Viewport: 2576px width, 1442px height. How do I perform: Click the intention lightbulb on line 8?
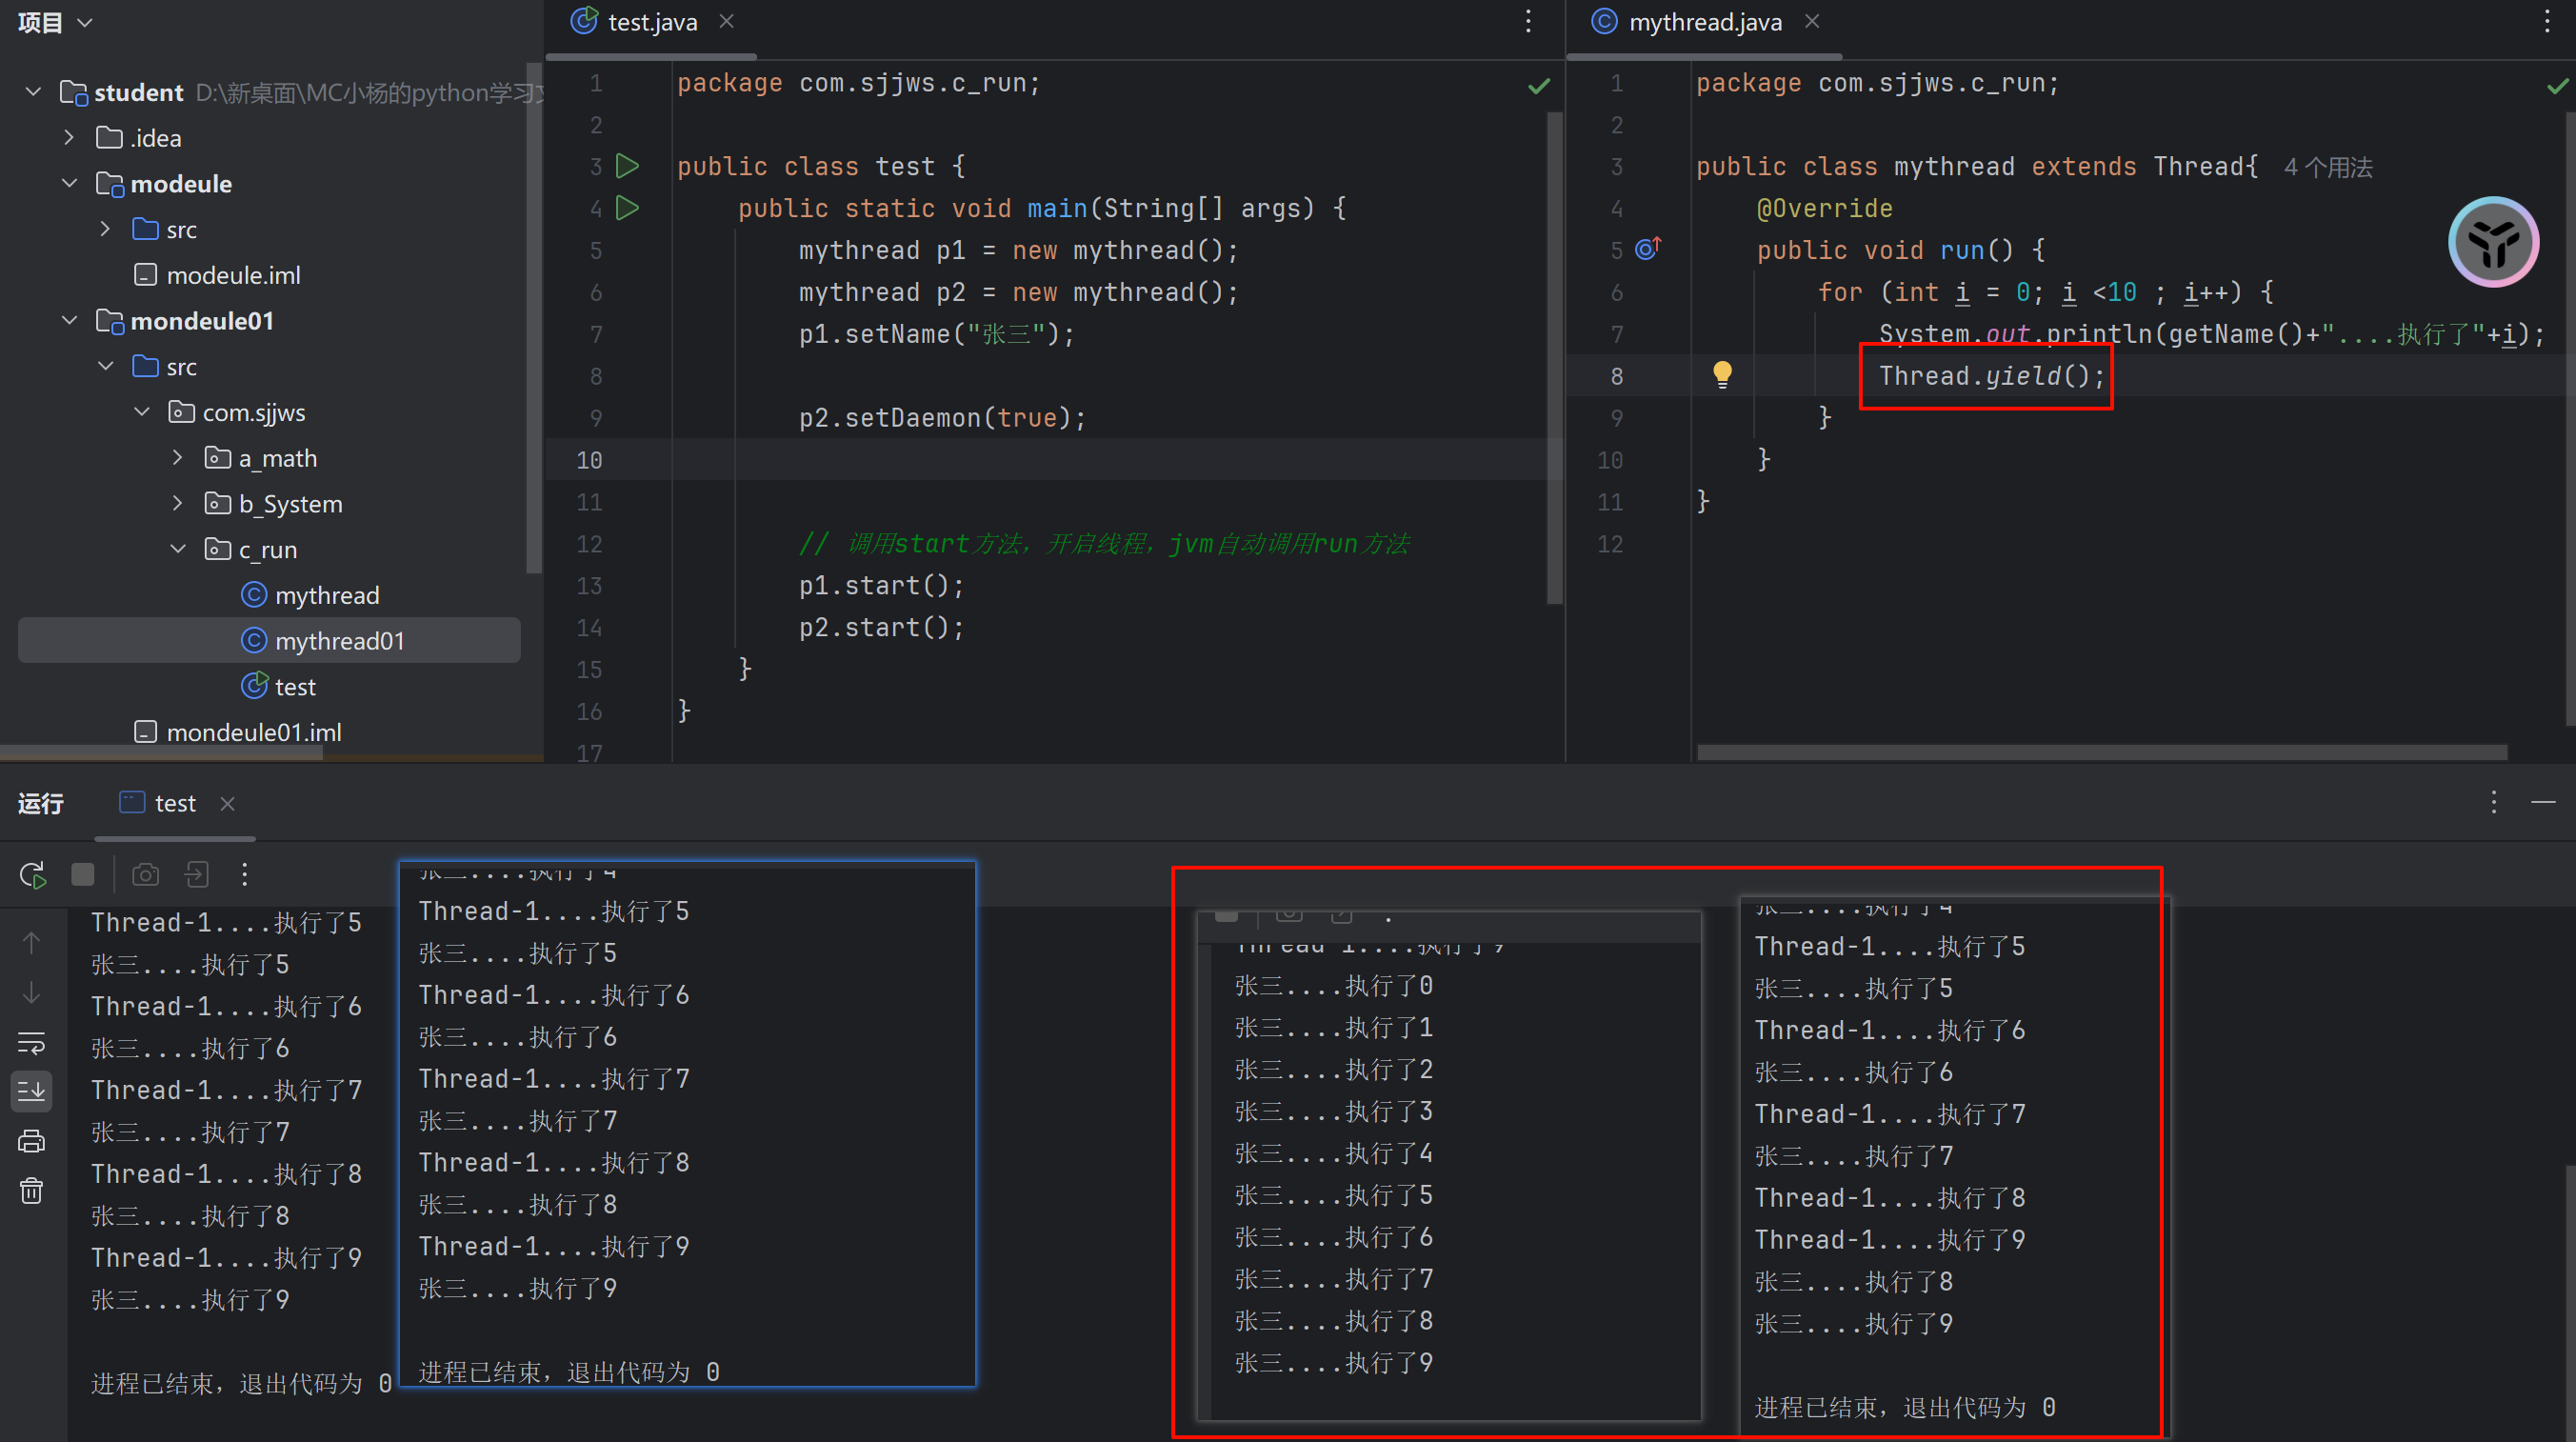[1721, 375]
